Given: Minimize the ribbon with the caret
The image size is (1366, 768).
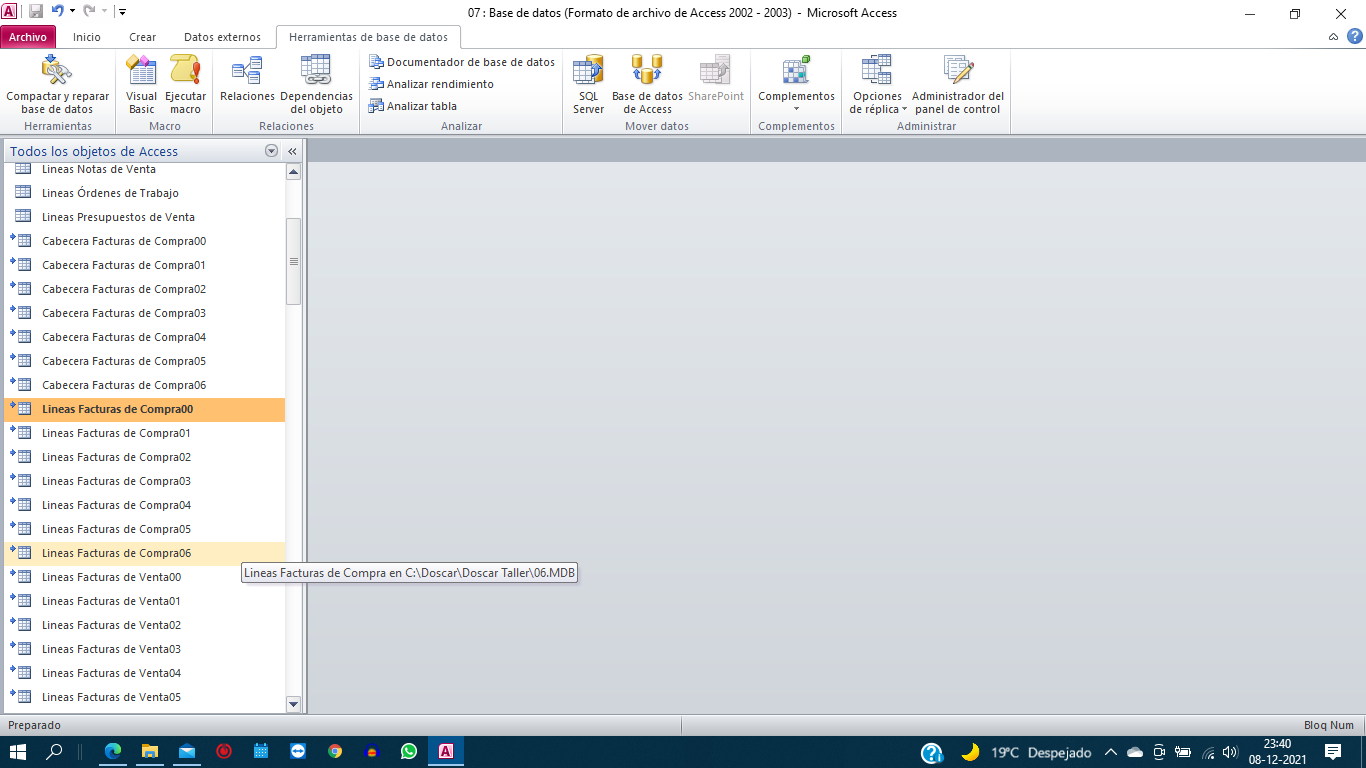Looking at the screenshot, I should click(x=1334, y=37).
